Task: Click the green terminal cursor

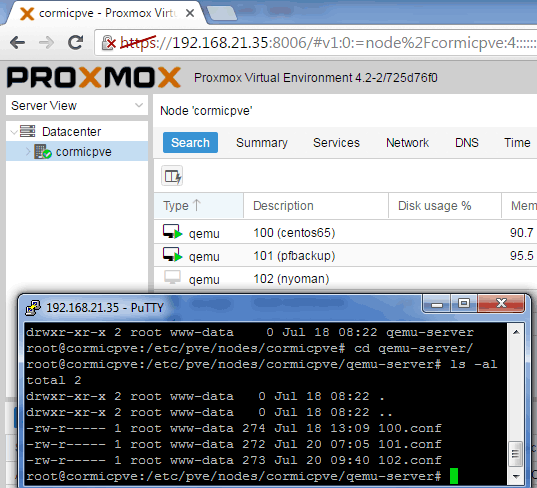Action: coord(454,476)
